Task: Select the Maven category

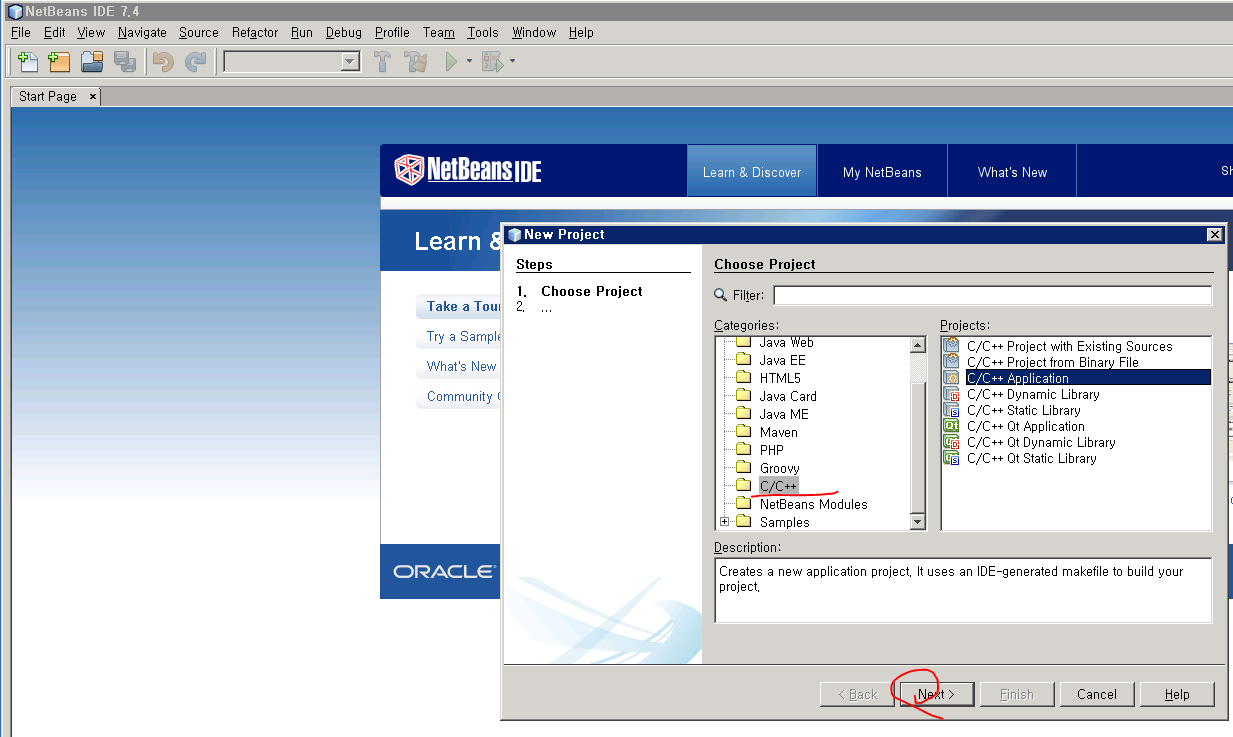Action: 778,432
